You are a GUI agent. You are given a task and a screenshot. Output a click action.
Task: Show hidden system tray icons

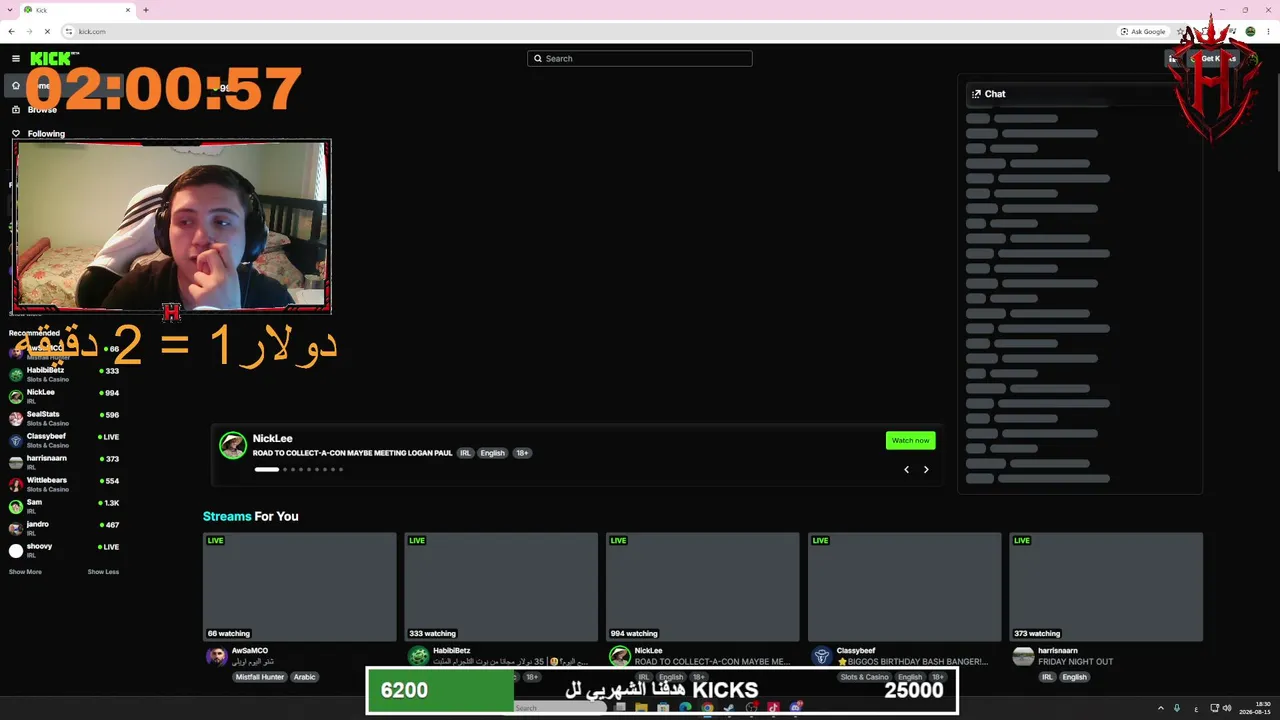tap(1161, 708)
